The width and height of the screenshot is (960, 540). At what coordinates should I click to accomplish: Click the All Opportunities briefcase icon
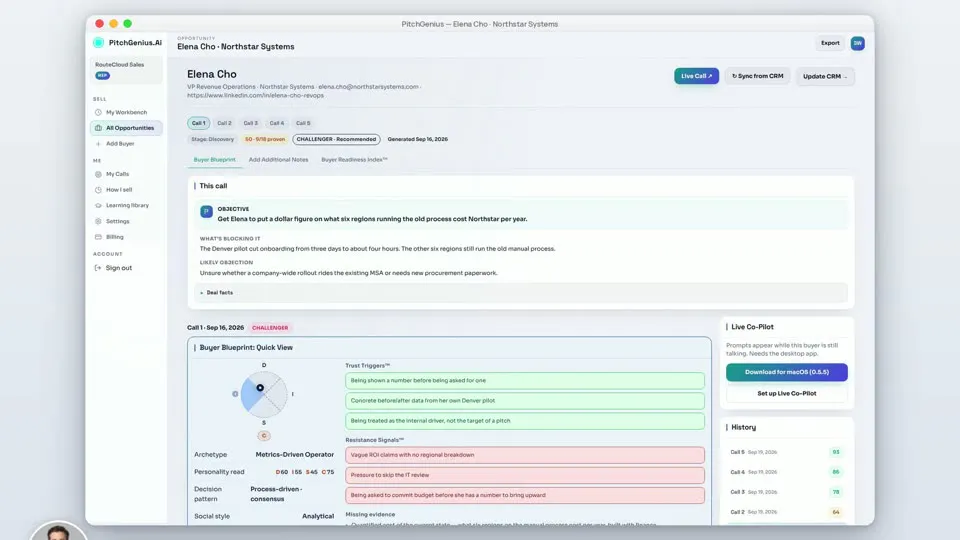point(98,128)
